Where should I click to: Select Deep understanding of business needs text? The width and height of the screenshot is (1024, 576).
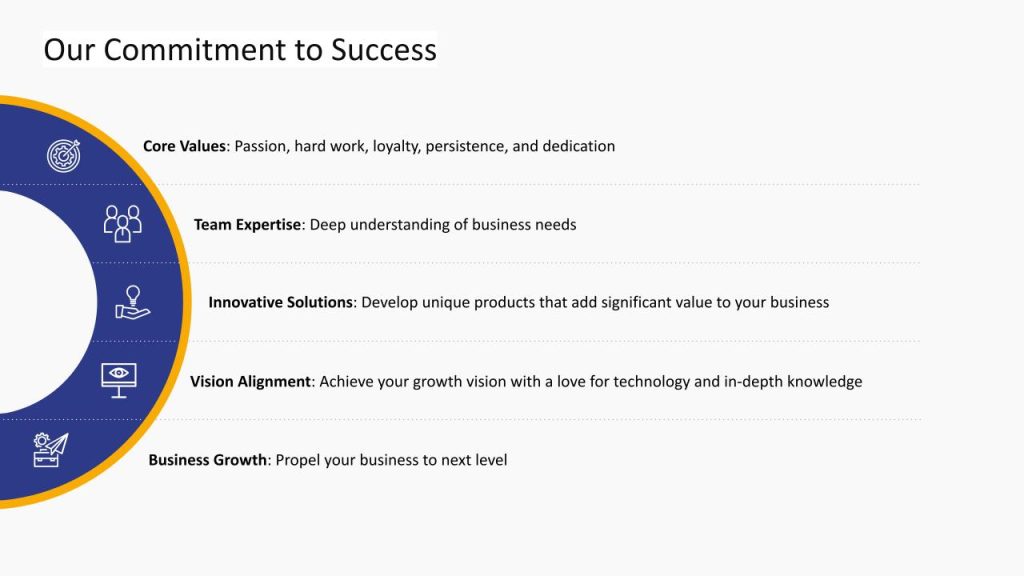443,225
